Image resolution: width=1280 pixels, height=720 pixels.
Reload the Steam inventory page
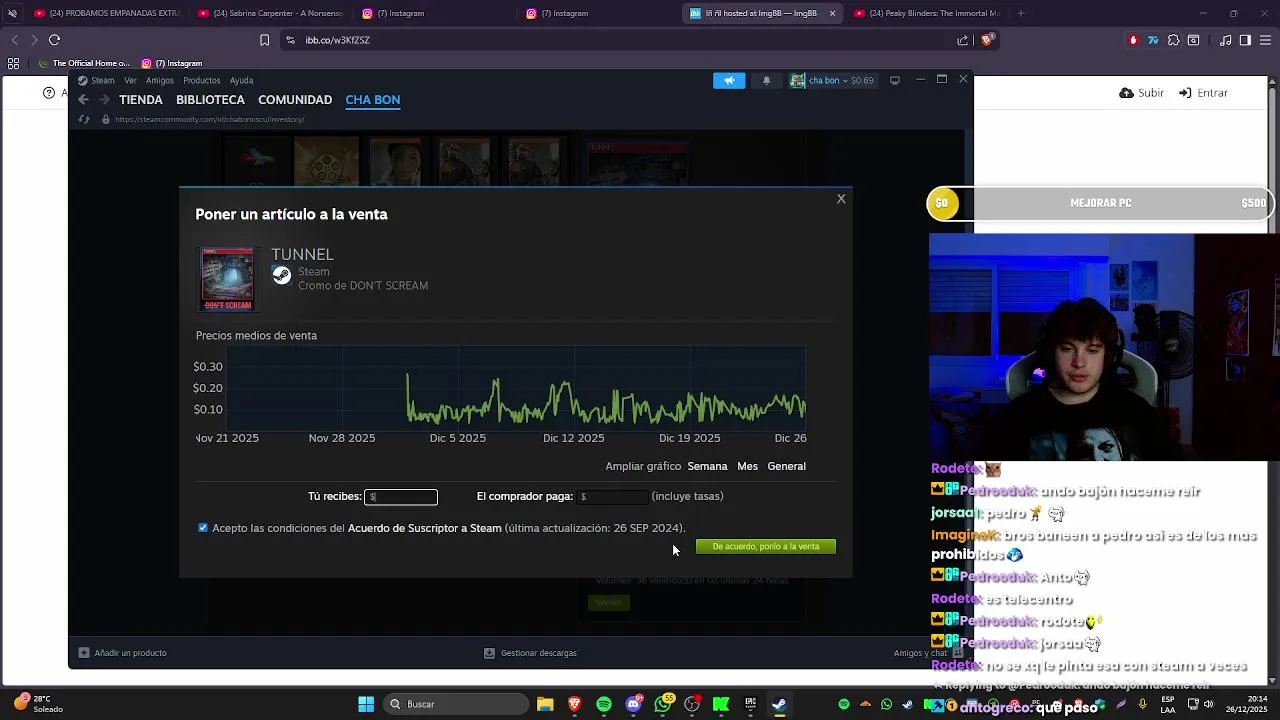click(x=84, y=119)
